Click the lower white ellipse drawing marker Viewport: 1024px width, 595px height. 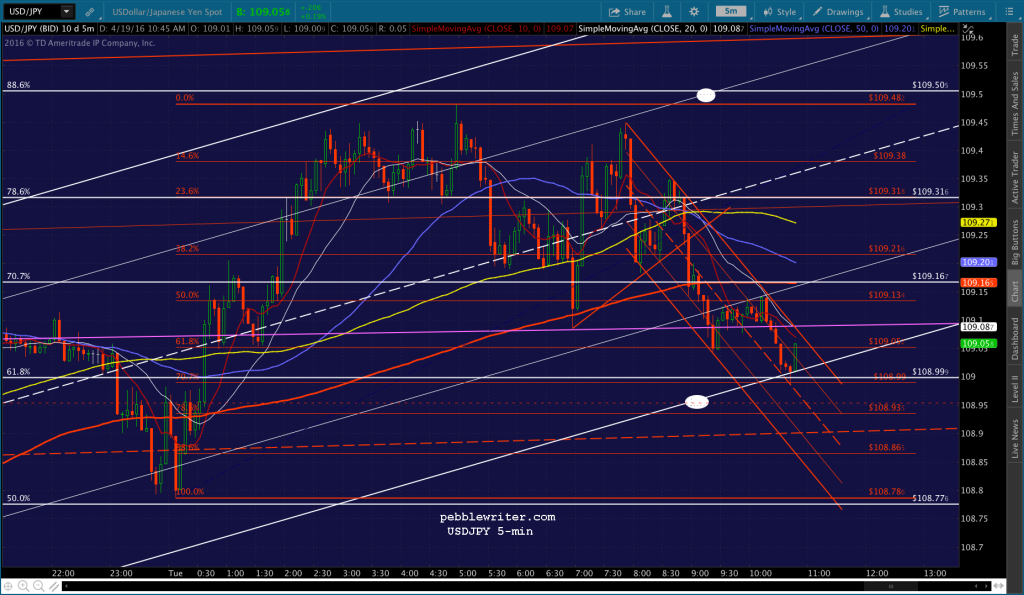coord(696,402)
